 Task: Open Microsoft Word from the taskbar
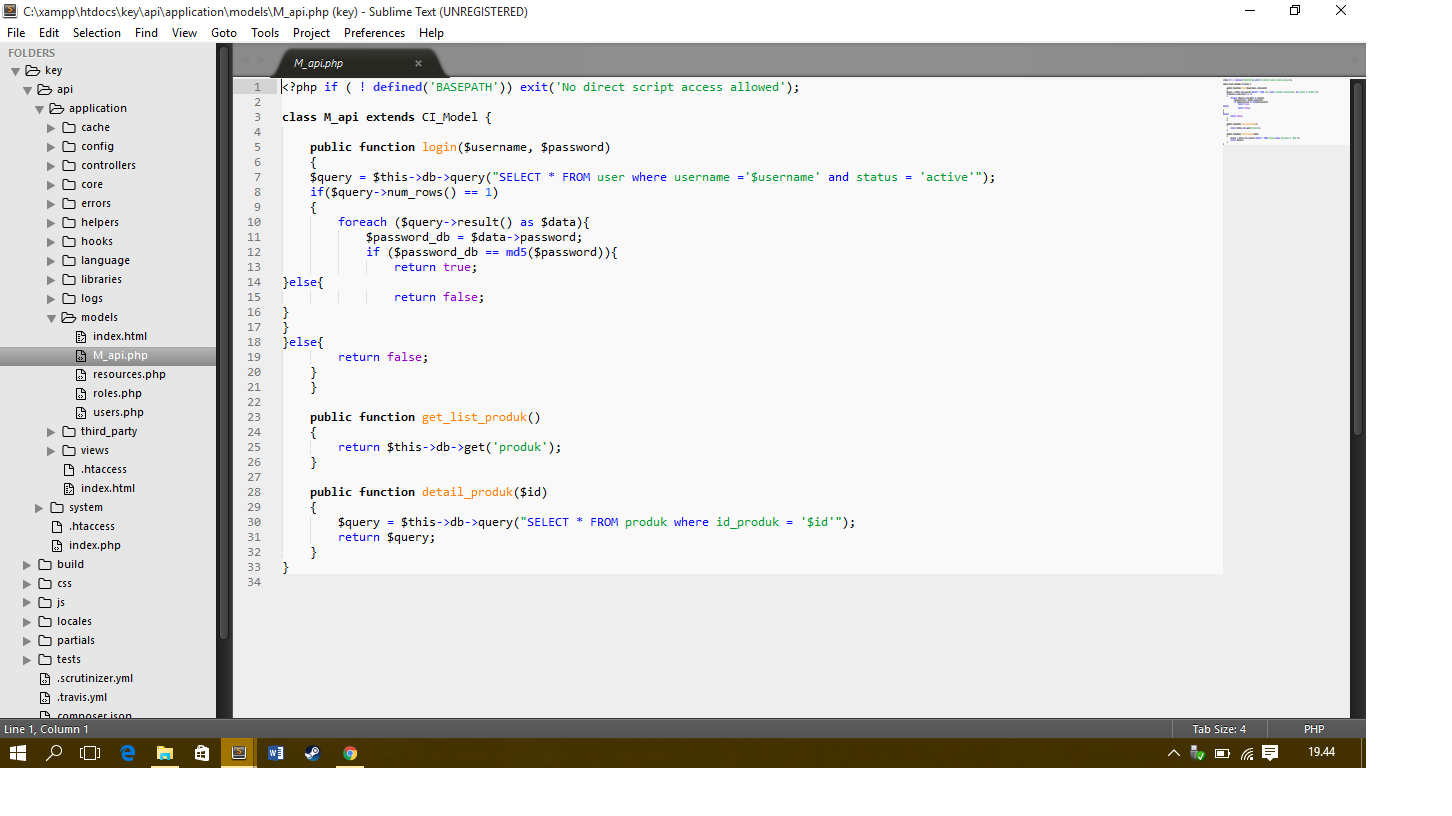[x=275, y=752]
